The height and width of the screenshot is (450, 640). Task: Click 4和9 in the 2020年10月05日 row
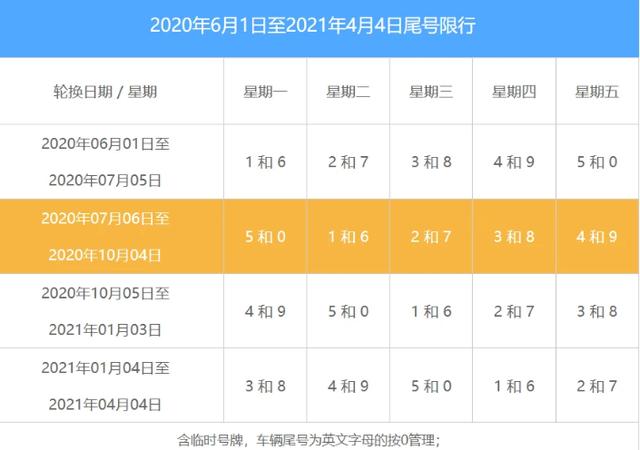coord(265,312)
